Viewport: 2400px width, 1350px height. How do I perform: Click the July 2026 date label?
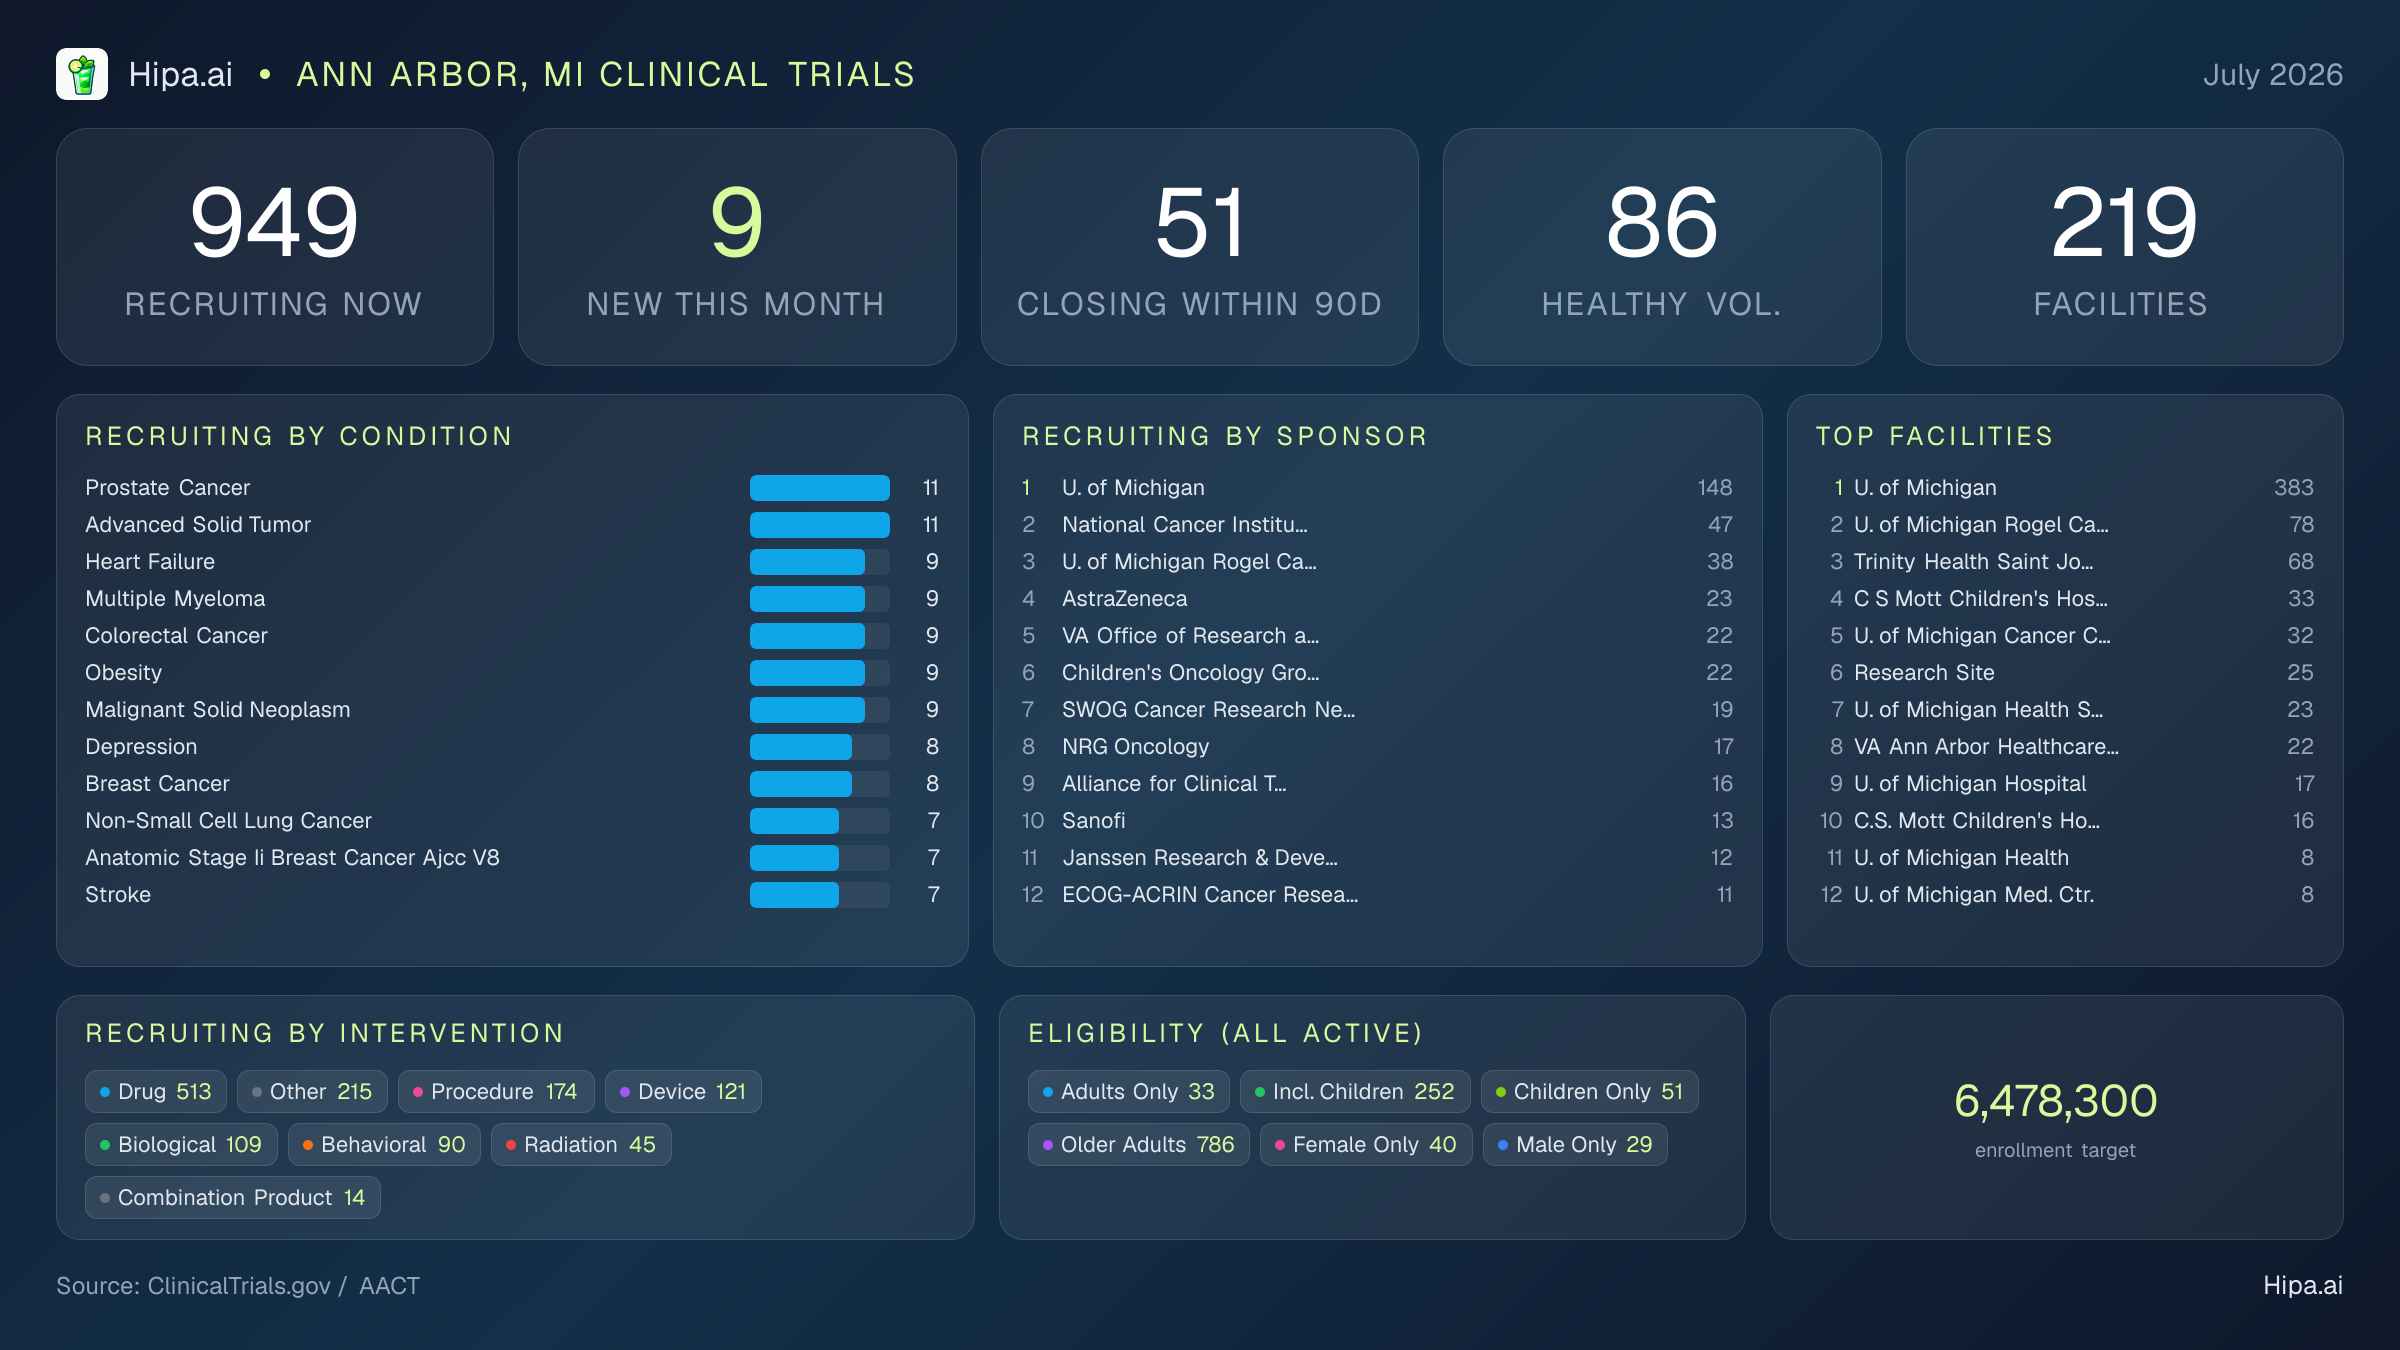click(x=2273, y=75)
